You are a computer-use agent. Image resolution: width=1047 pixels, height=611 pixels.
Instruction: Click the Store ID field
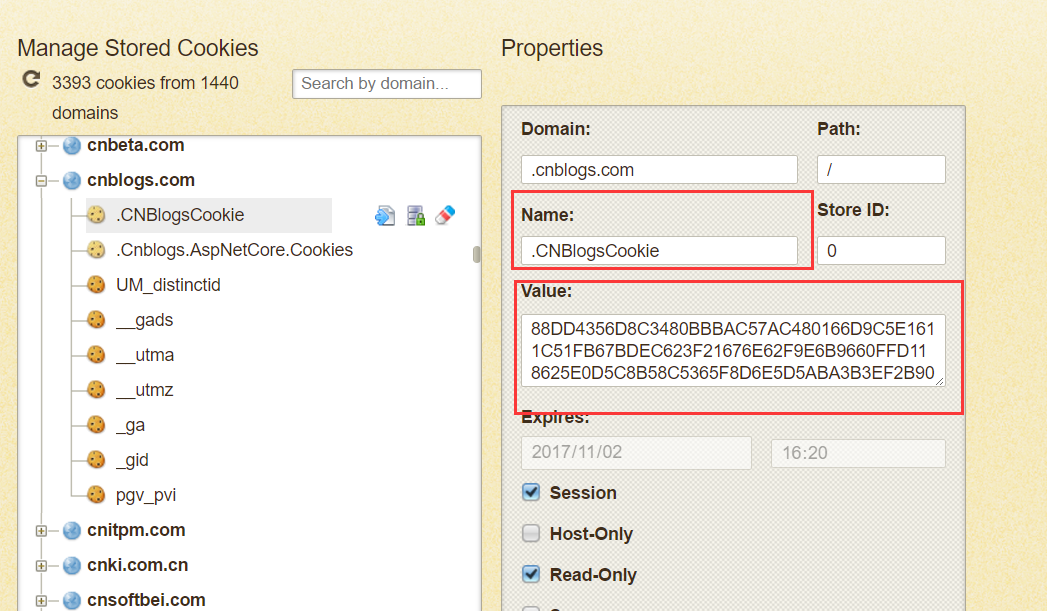pyautogui.click(x=881, y=250)
